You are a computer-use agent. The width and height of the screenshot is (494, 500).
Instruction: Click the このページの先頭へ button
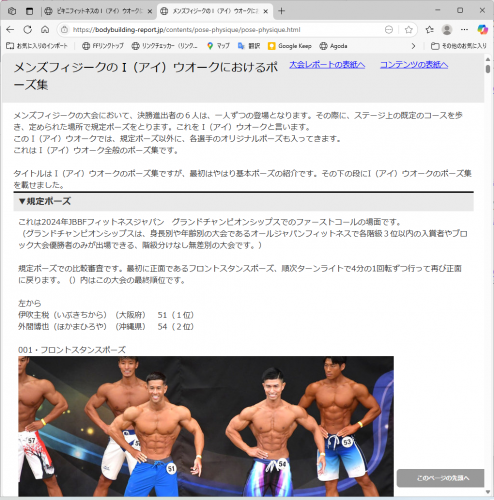tap(440, 478)
